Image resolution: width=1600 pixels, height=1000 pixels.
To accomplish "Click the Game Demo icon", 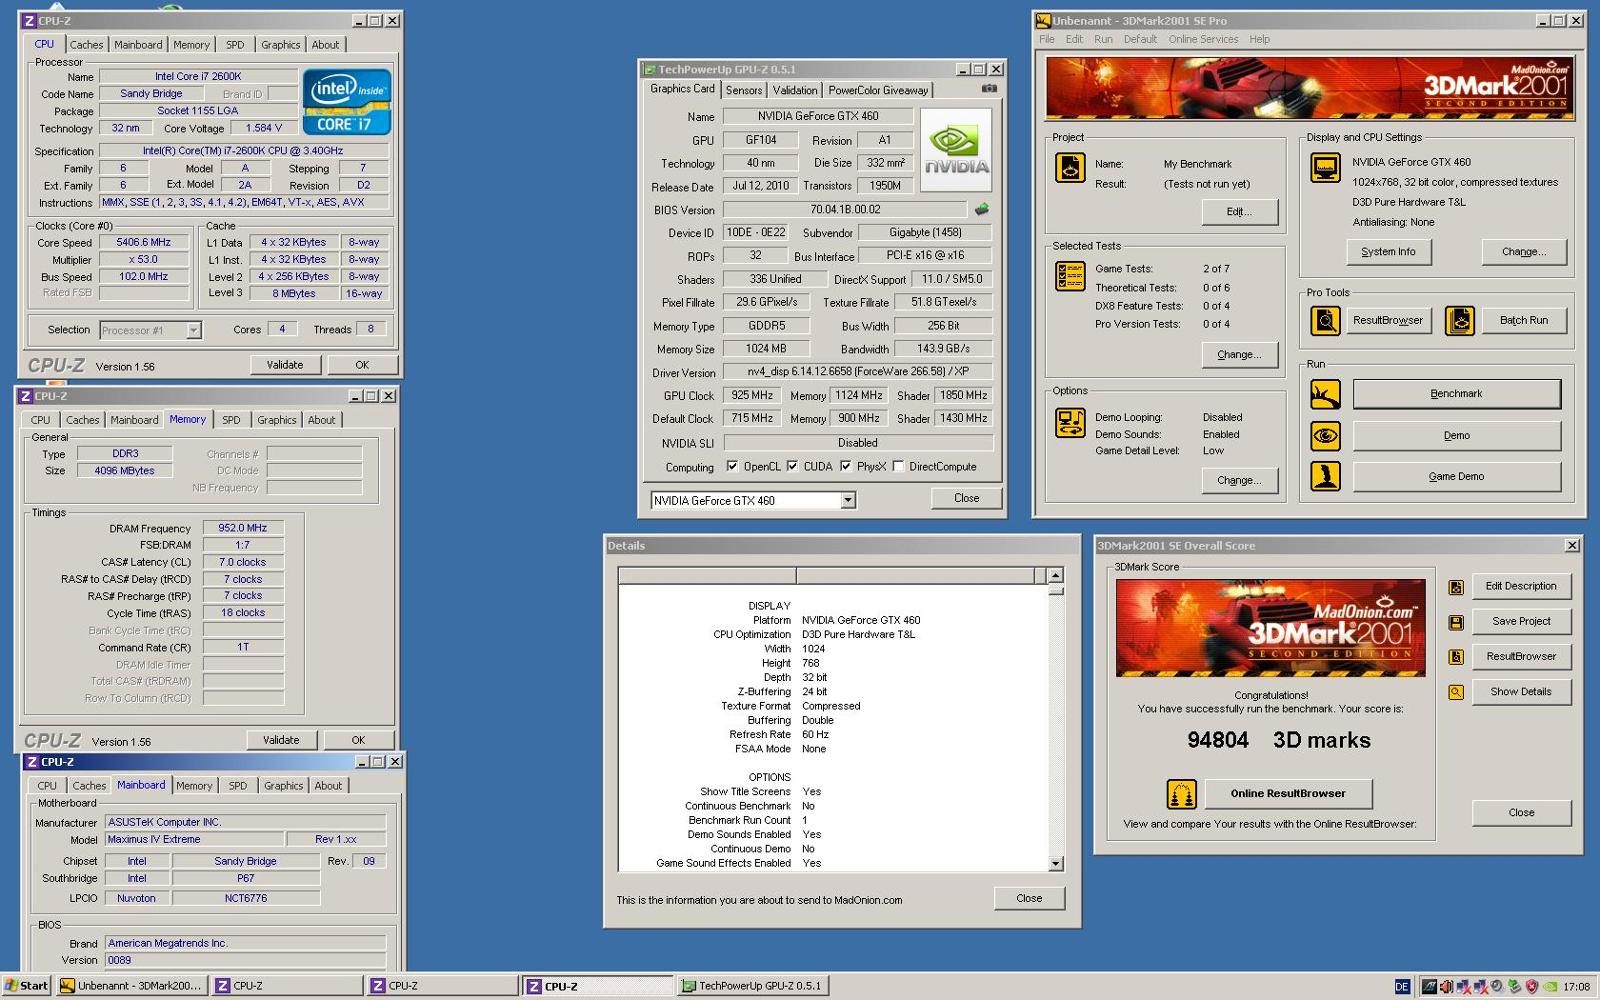I will (x=1326, y=477).
